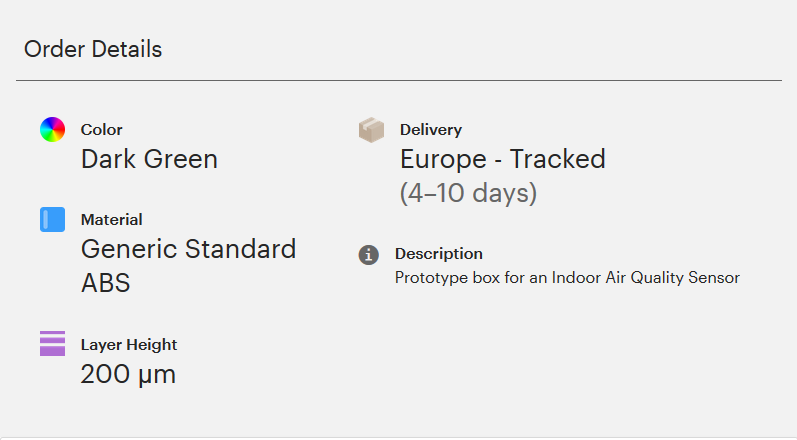This screenshot has width=797, height=440.
Task: Click the Description field label
Action: coord(438,254)
